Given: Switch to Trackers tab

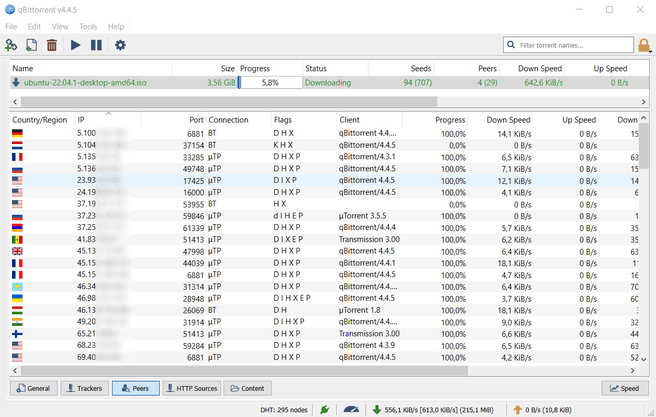Looking at the screenshot, I should [x=85, y=388].
